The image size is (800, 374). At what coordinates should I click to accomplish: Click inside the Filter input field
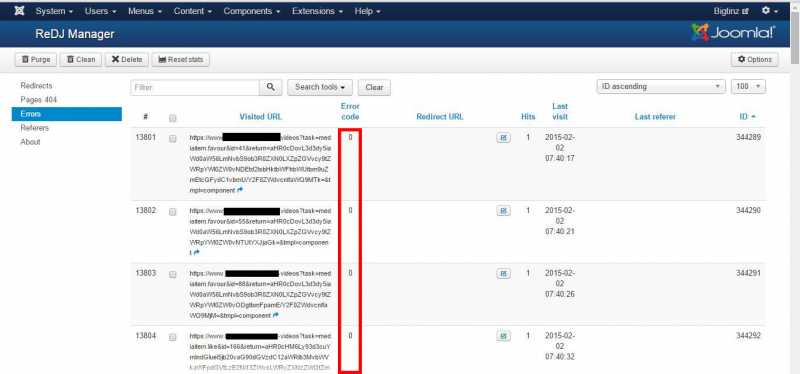(195, 87)
